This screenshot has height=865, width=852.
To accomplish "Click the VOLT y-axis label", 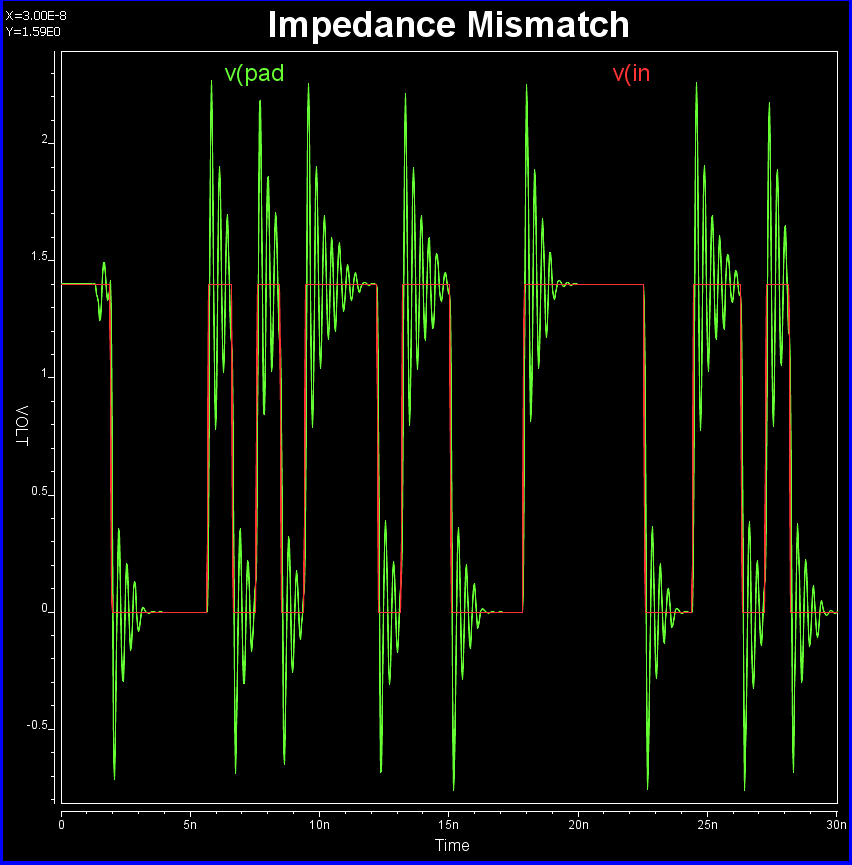I will click(x=20, y=427).
